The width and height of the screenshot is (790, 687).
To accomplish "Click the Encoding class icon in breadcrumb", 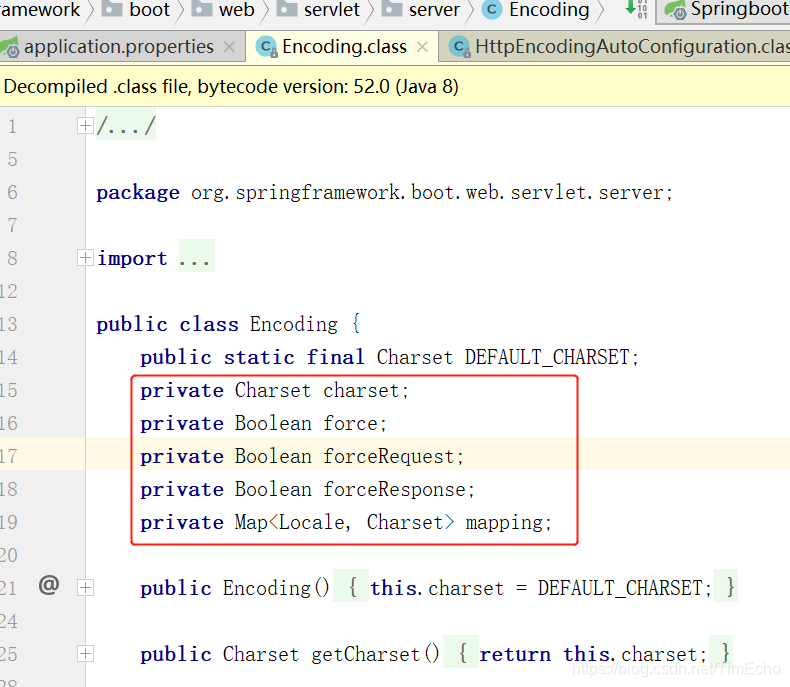I will point(492,10).
